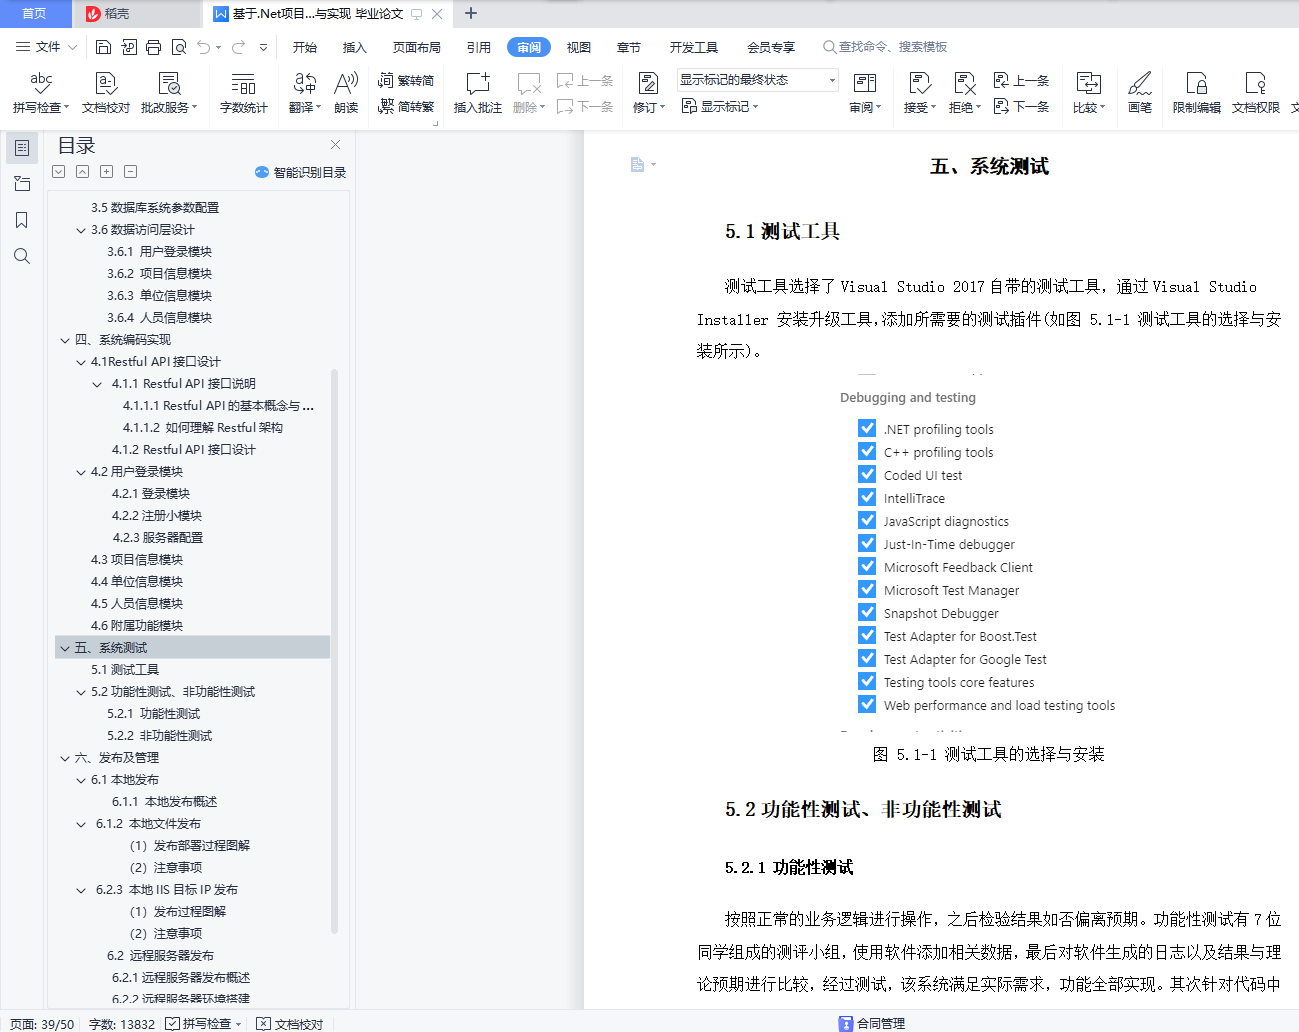Switch to the 页面布局 ribbon tab

click(417, 47)
